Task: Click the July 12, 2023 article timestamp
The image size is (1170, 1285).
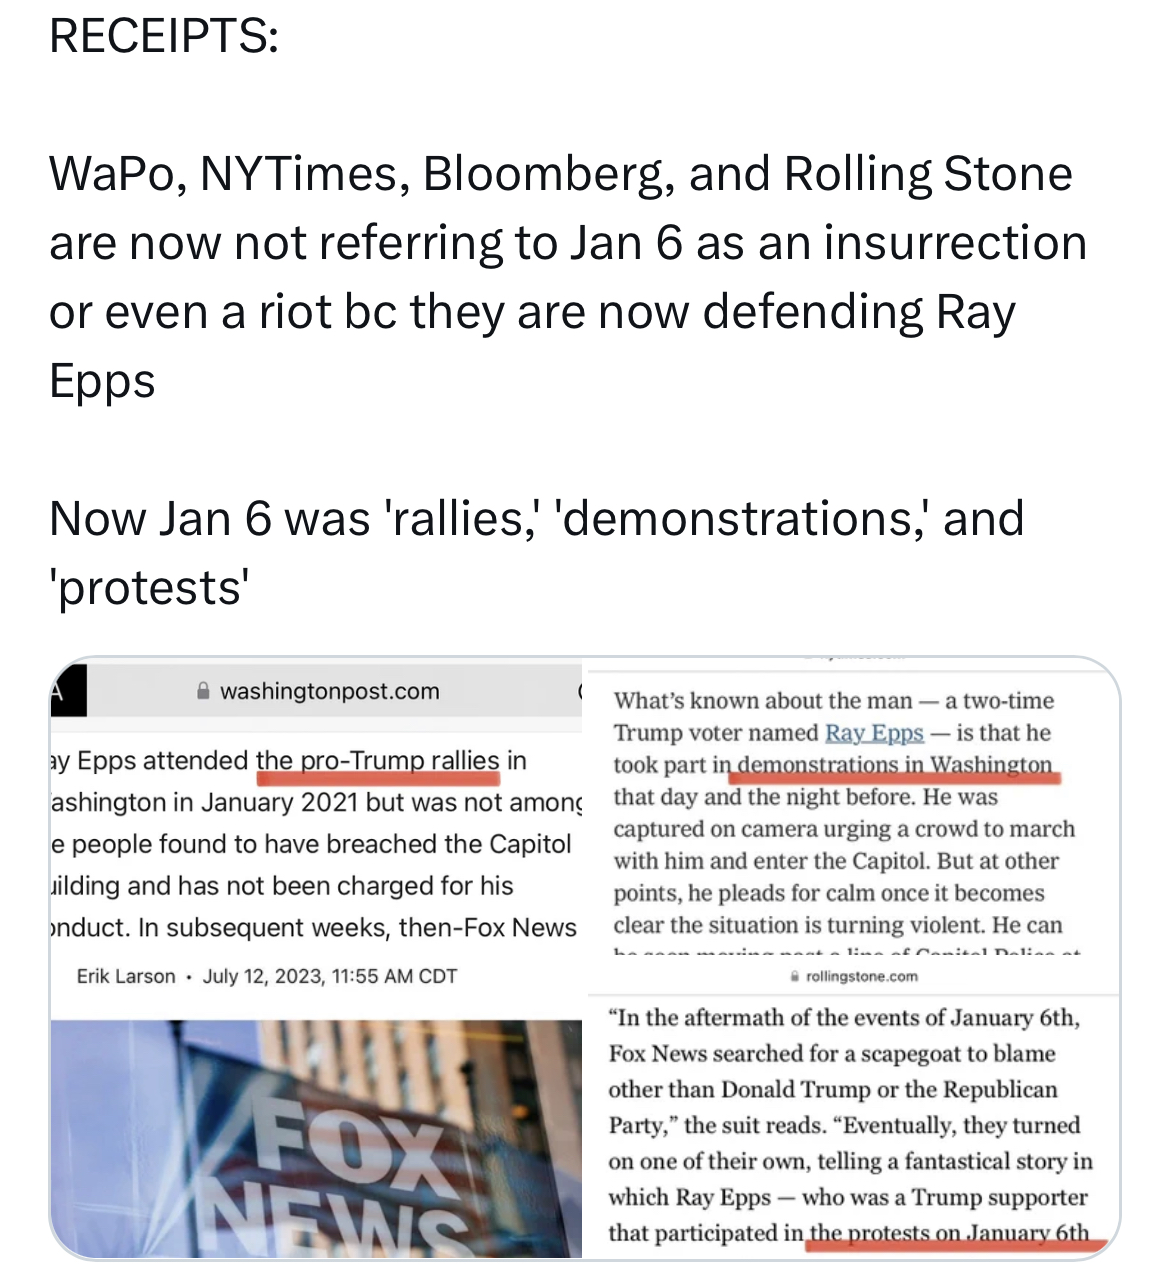Action: tap(330, 976)
